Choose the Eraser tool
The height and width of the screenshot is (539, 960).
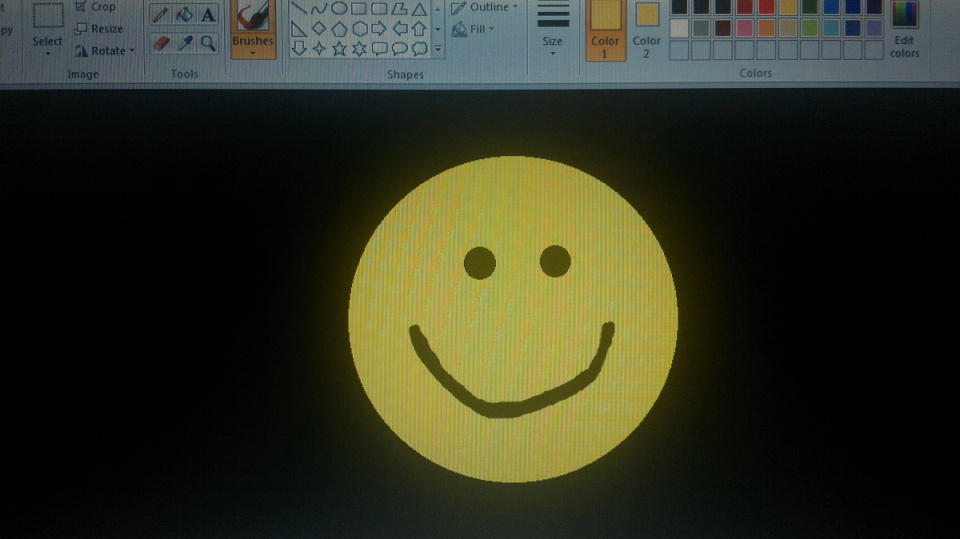160,43
